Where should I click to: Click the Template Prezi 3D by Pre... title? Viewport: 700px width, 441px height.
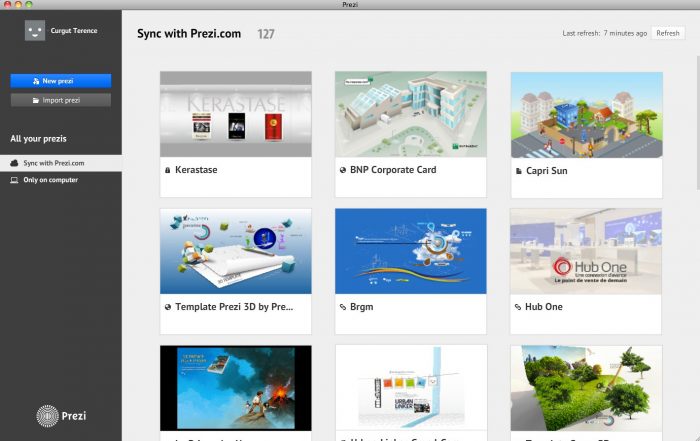234,307
